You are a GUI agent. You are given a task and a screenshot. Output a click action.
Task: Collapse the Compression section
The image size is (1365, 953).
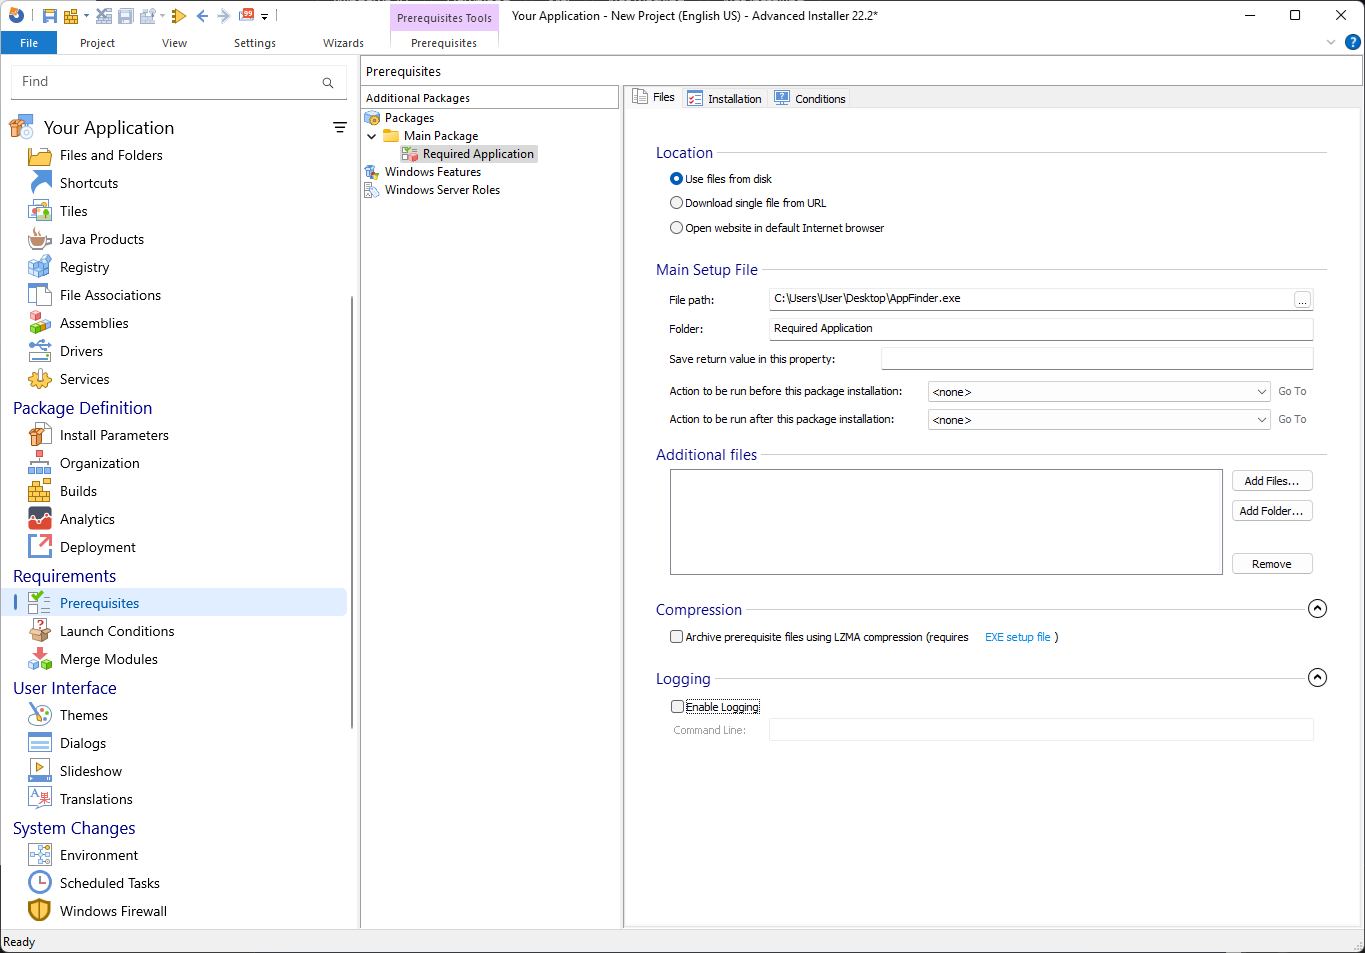coord(1318,609)
